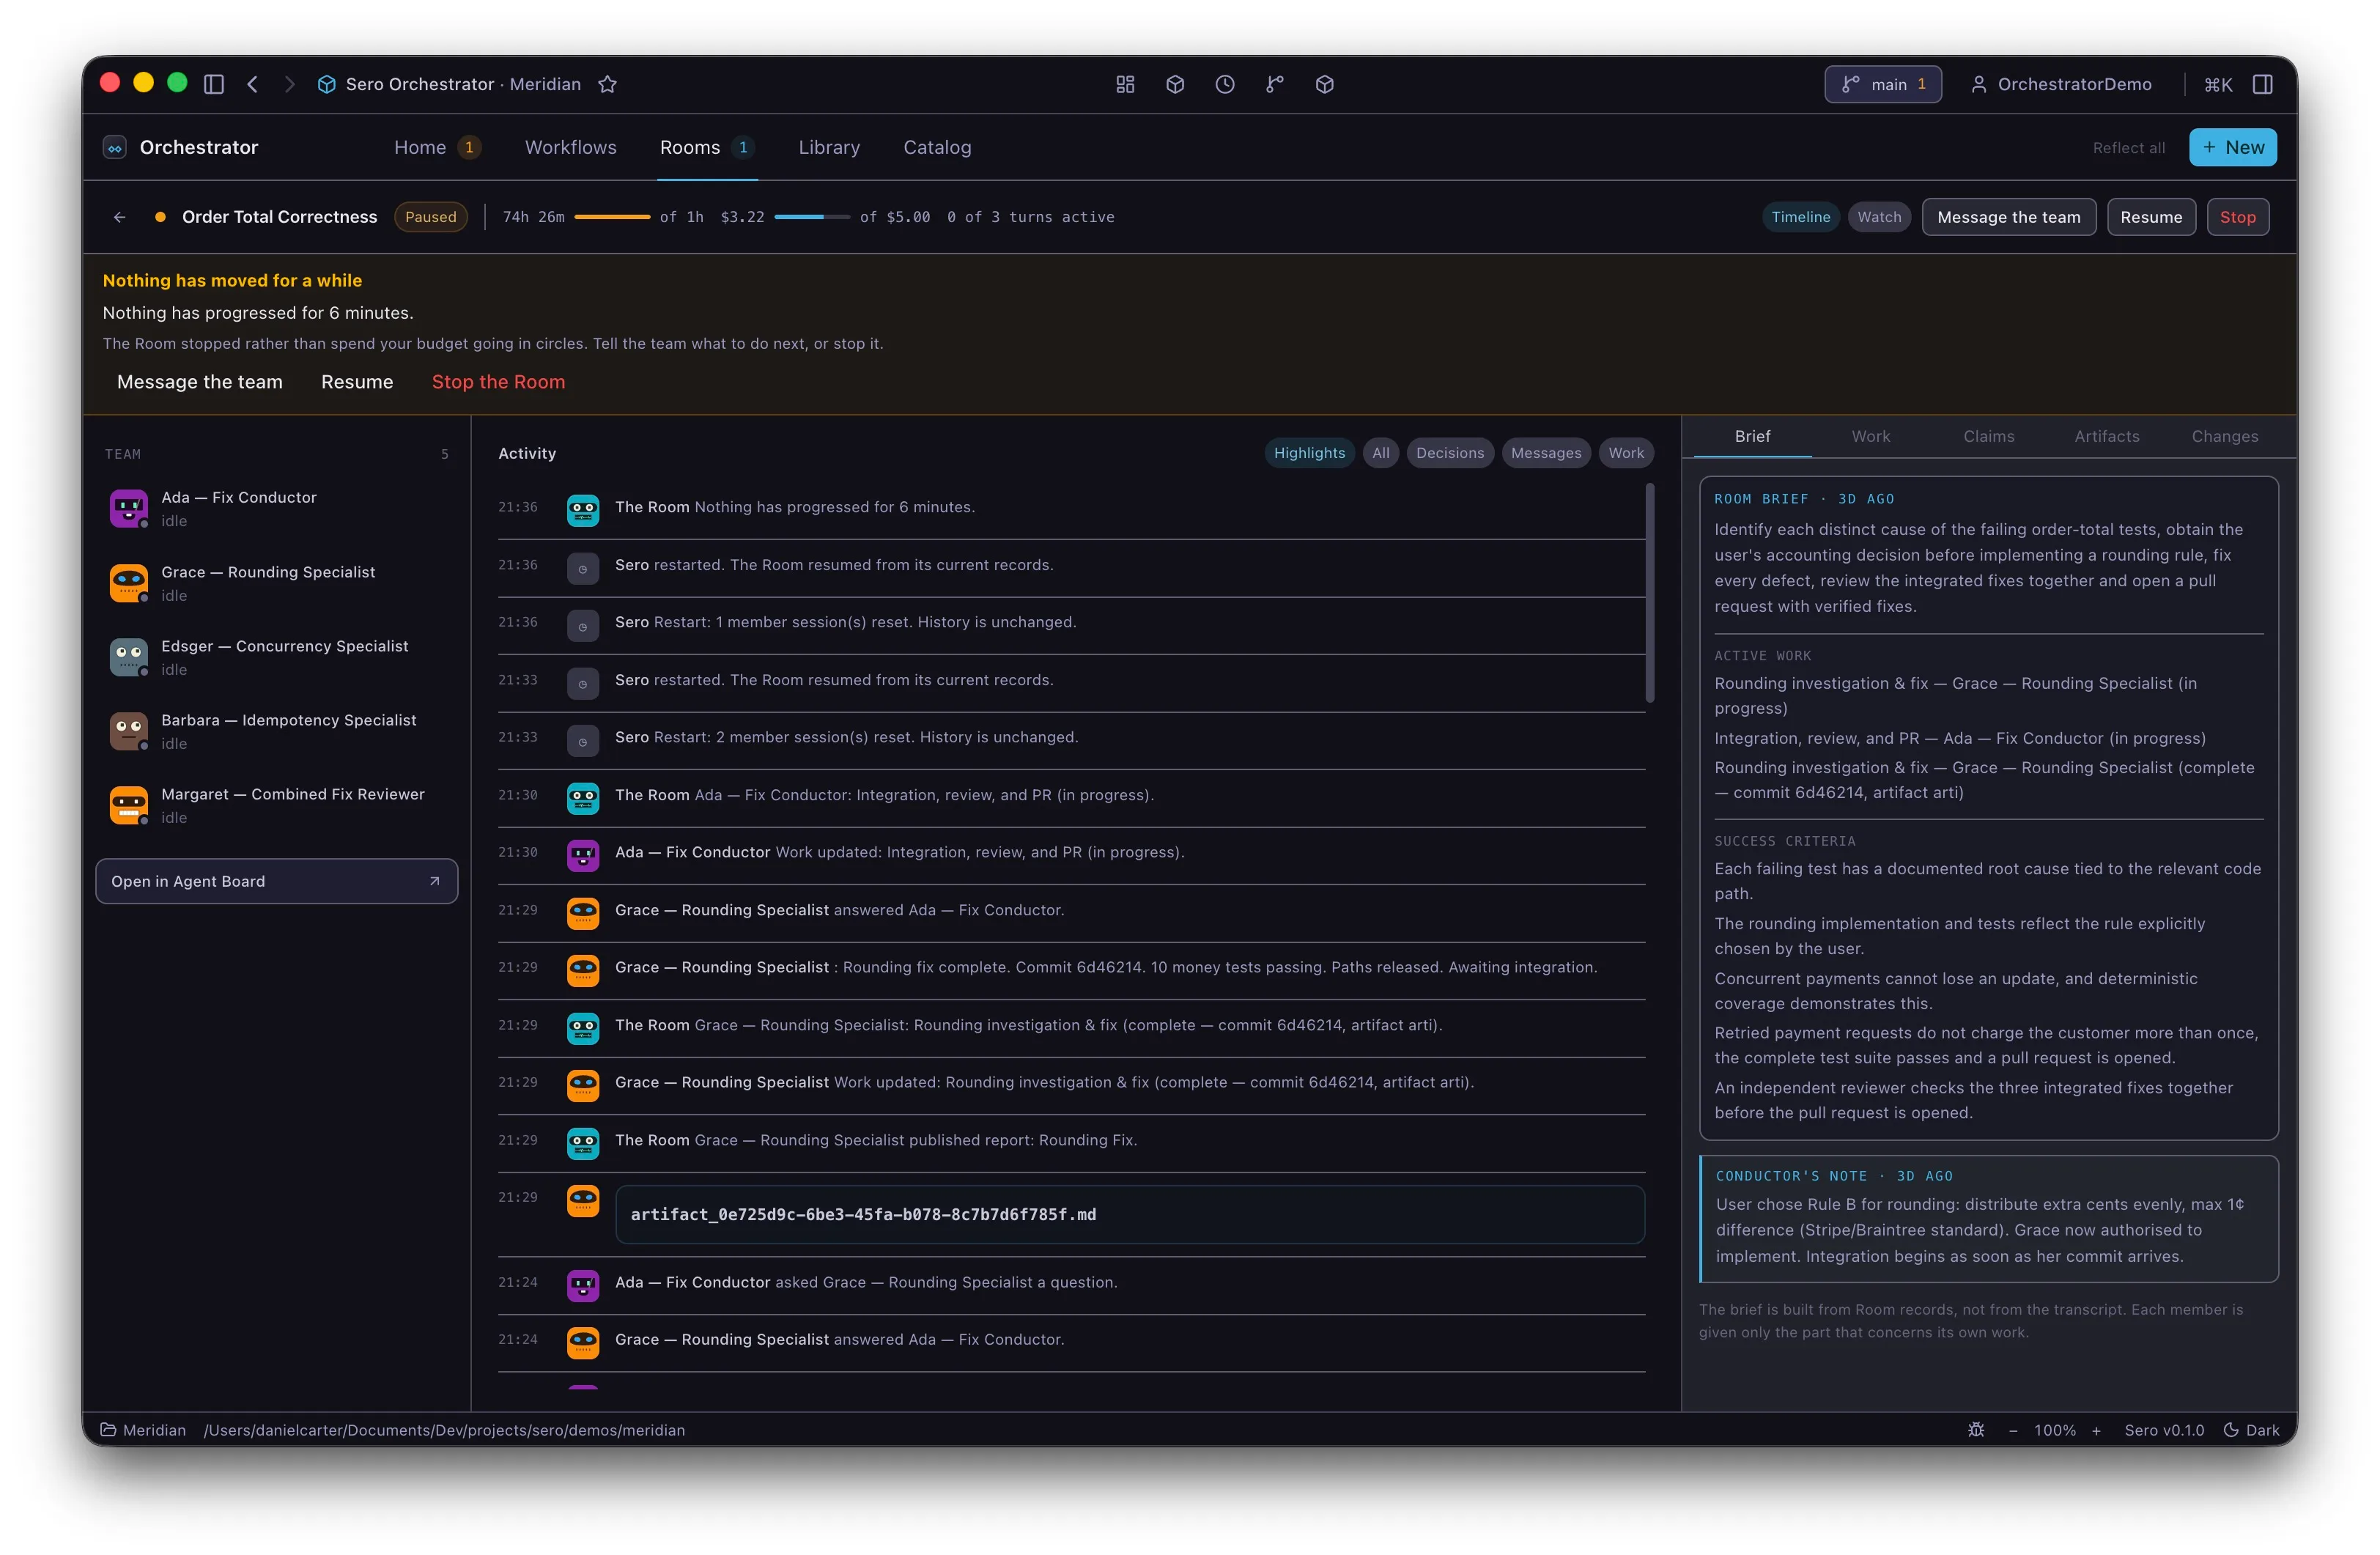Open the command palette ⌘K shortcut
Screen dimensions: 2380x1555
coord(2218,84)
